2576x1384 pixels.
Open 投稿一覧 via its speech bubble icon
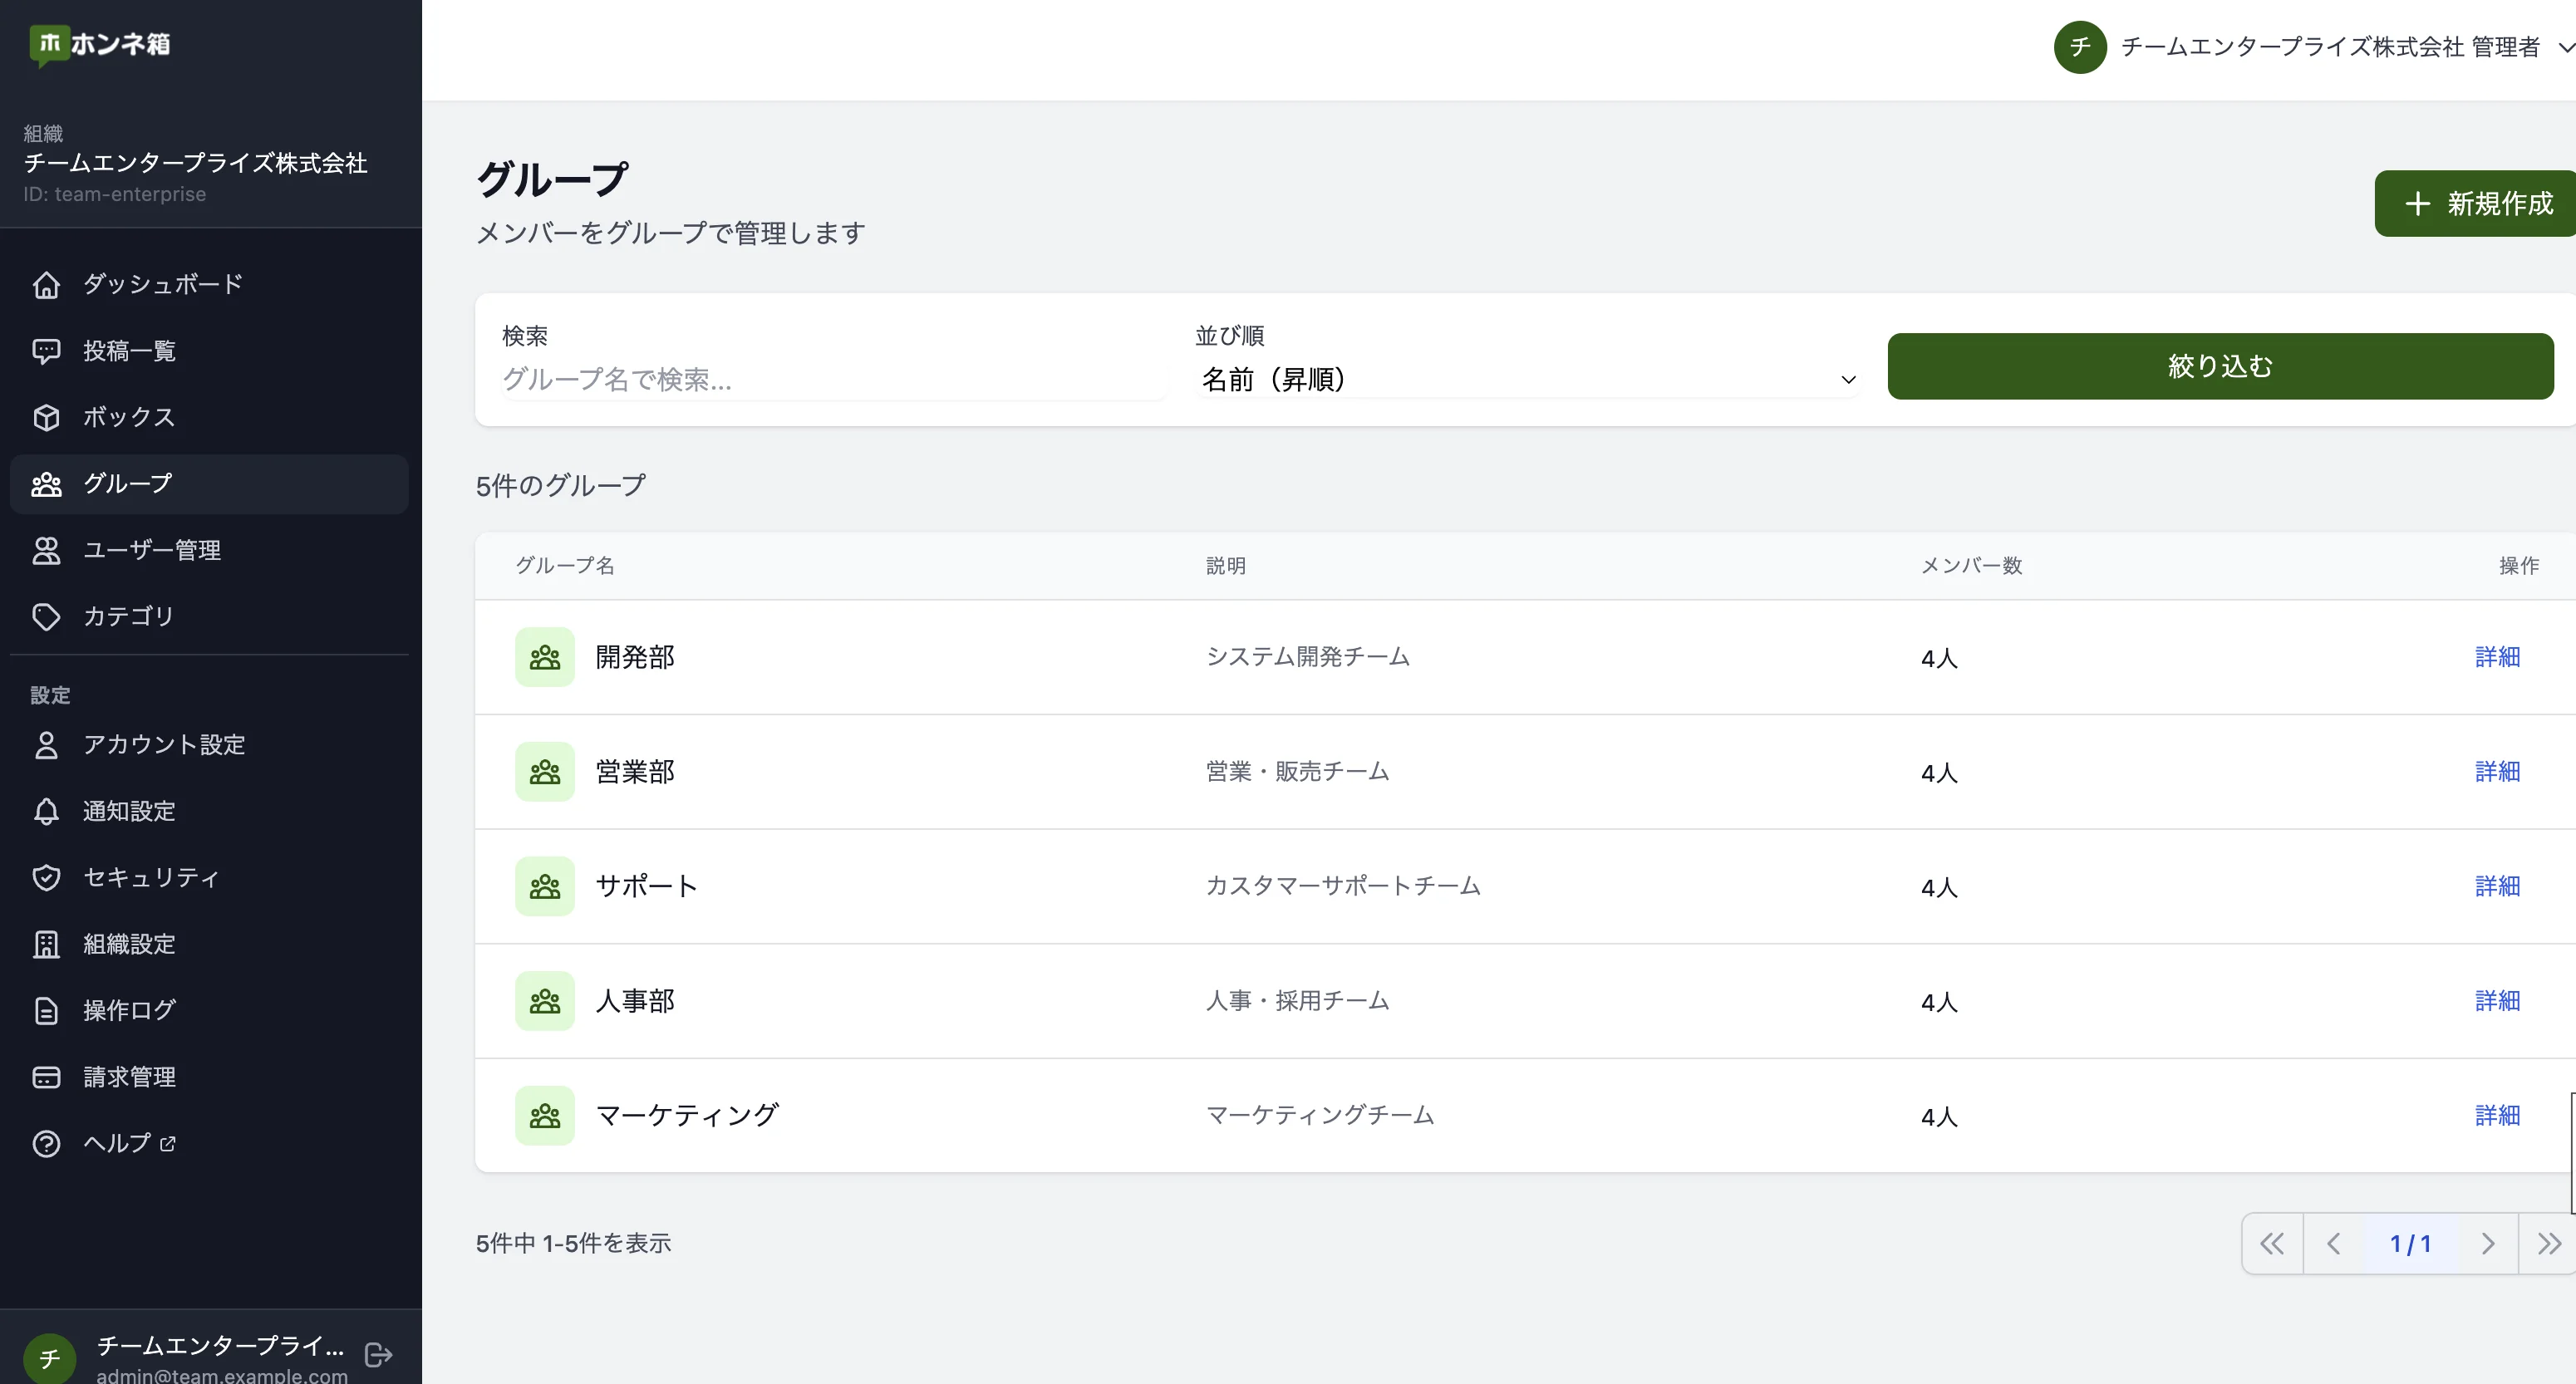tap(47, 350)
